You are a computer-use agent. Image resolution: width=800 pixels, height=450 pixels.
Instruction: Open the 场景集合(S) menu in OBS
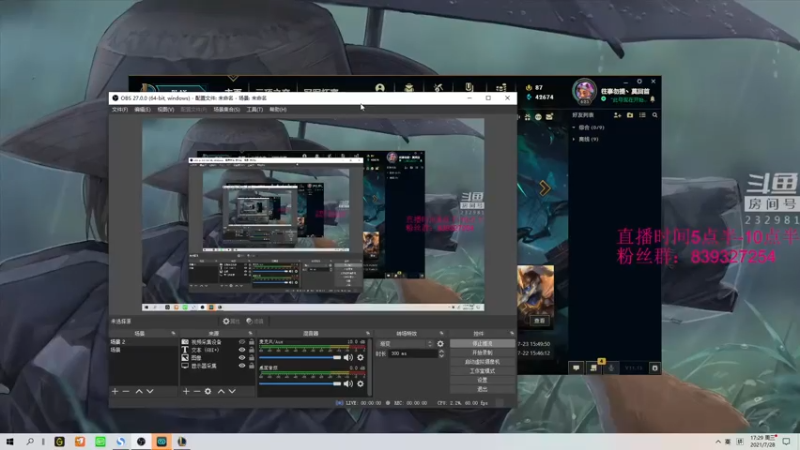point(227,109)
